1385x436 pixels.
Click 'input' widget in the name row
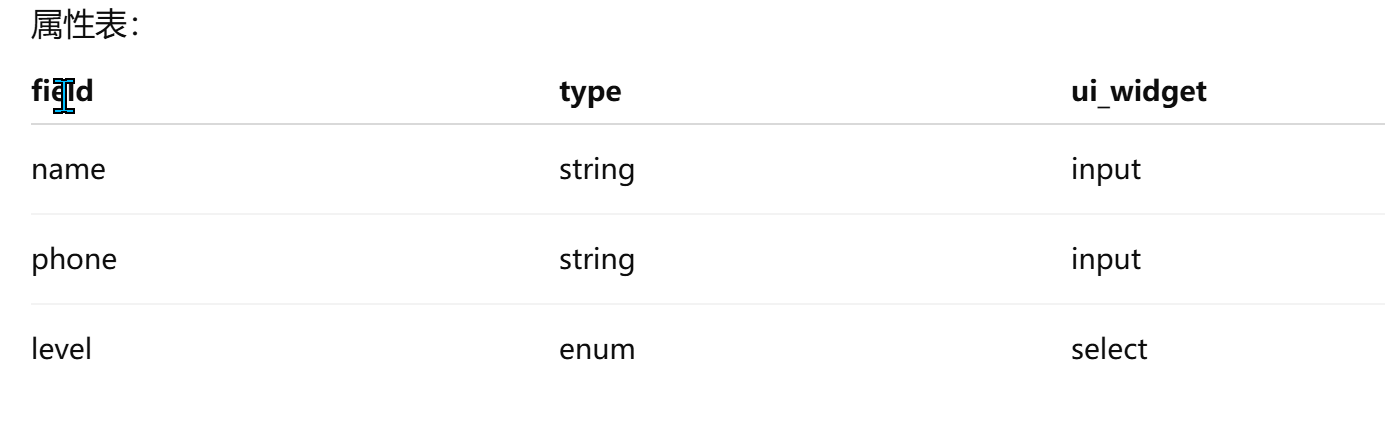click(1105, 170)
